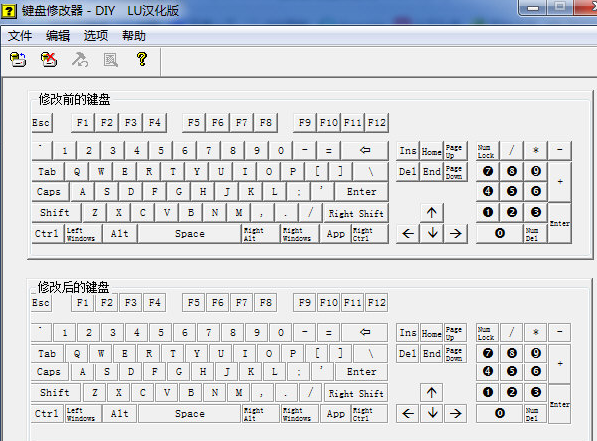Click the Home key on 修改前的键盘

pos(431,151)
